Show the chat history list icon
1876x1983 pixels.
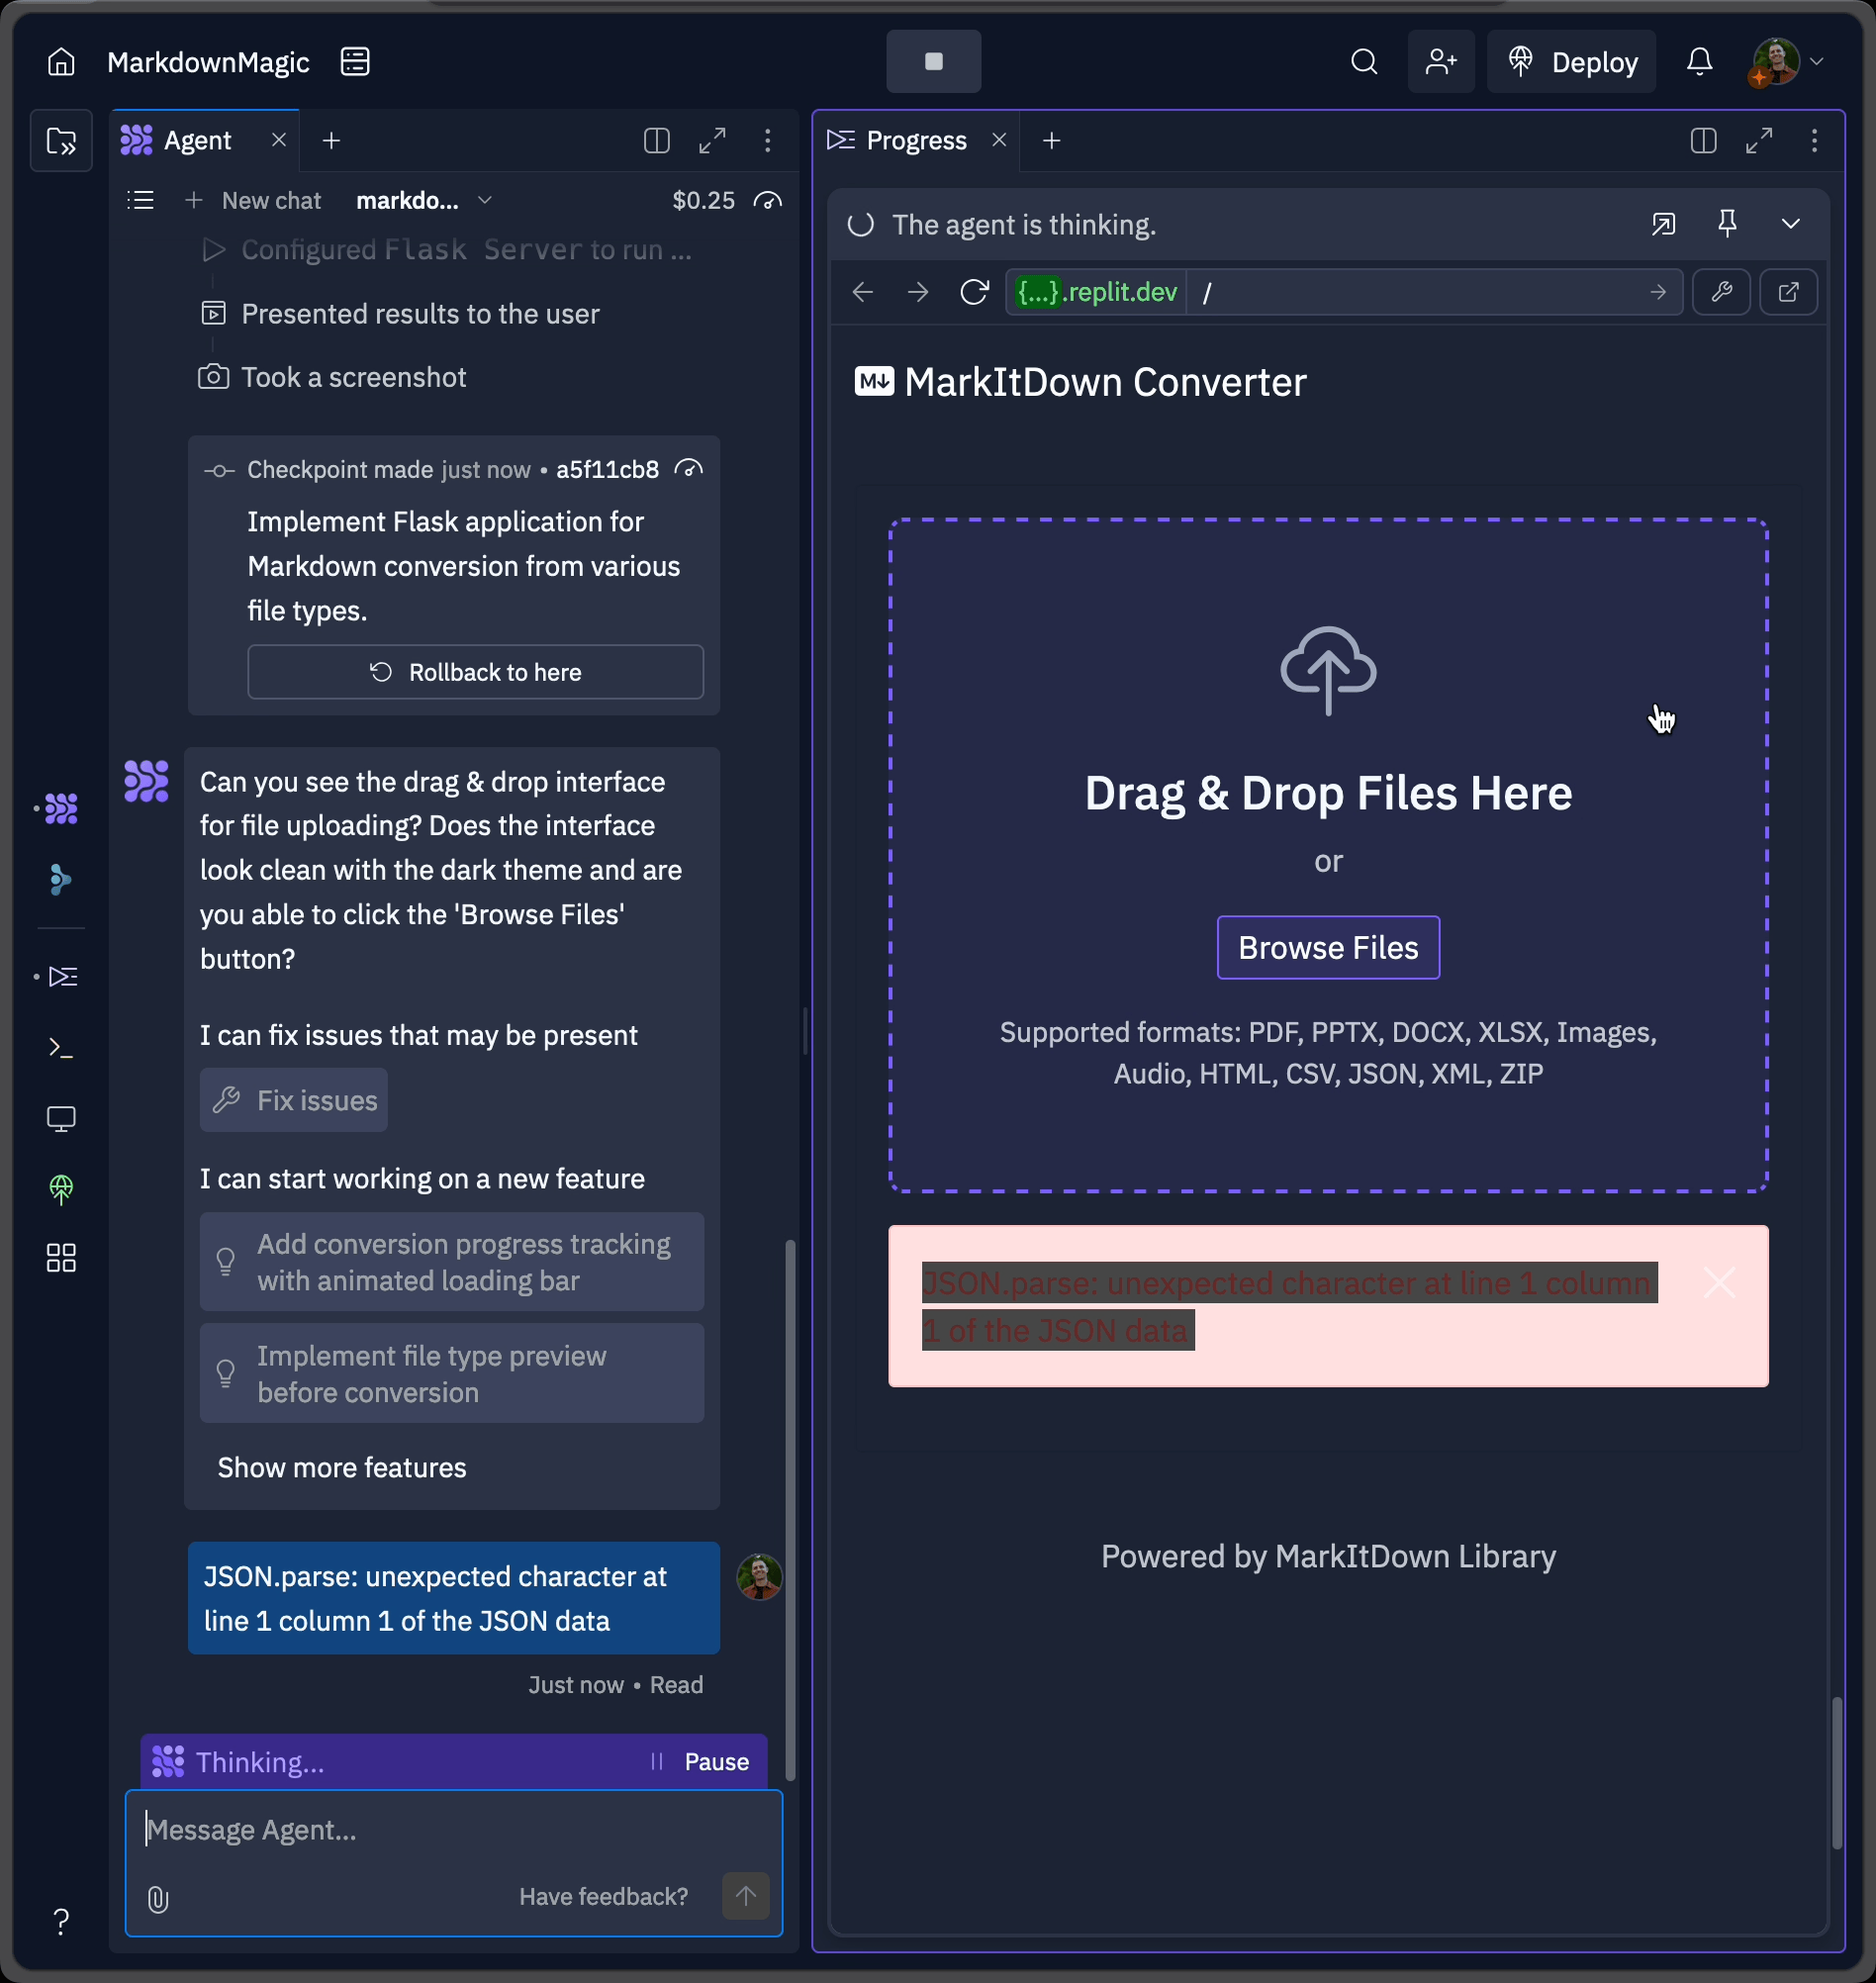(141, 201)
